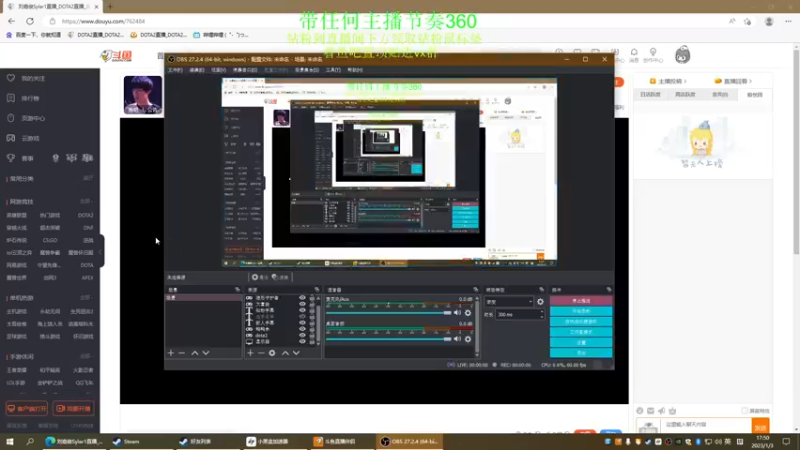Open OBS 文件(F) menu
This screenshot has height=450, width=800.
pos(175,70)
